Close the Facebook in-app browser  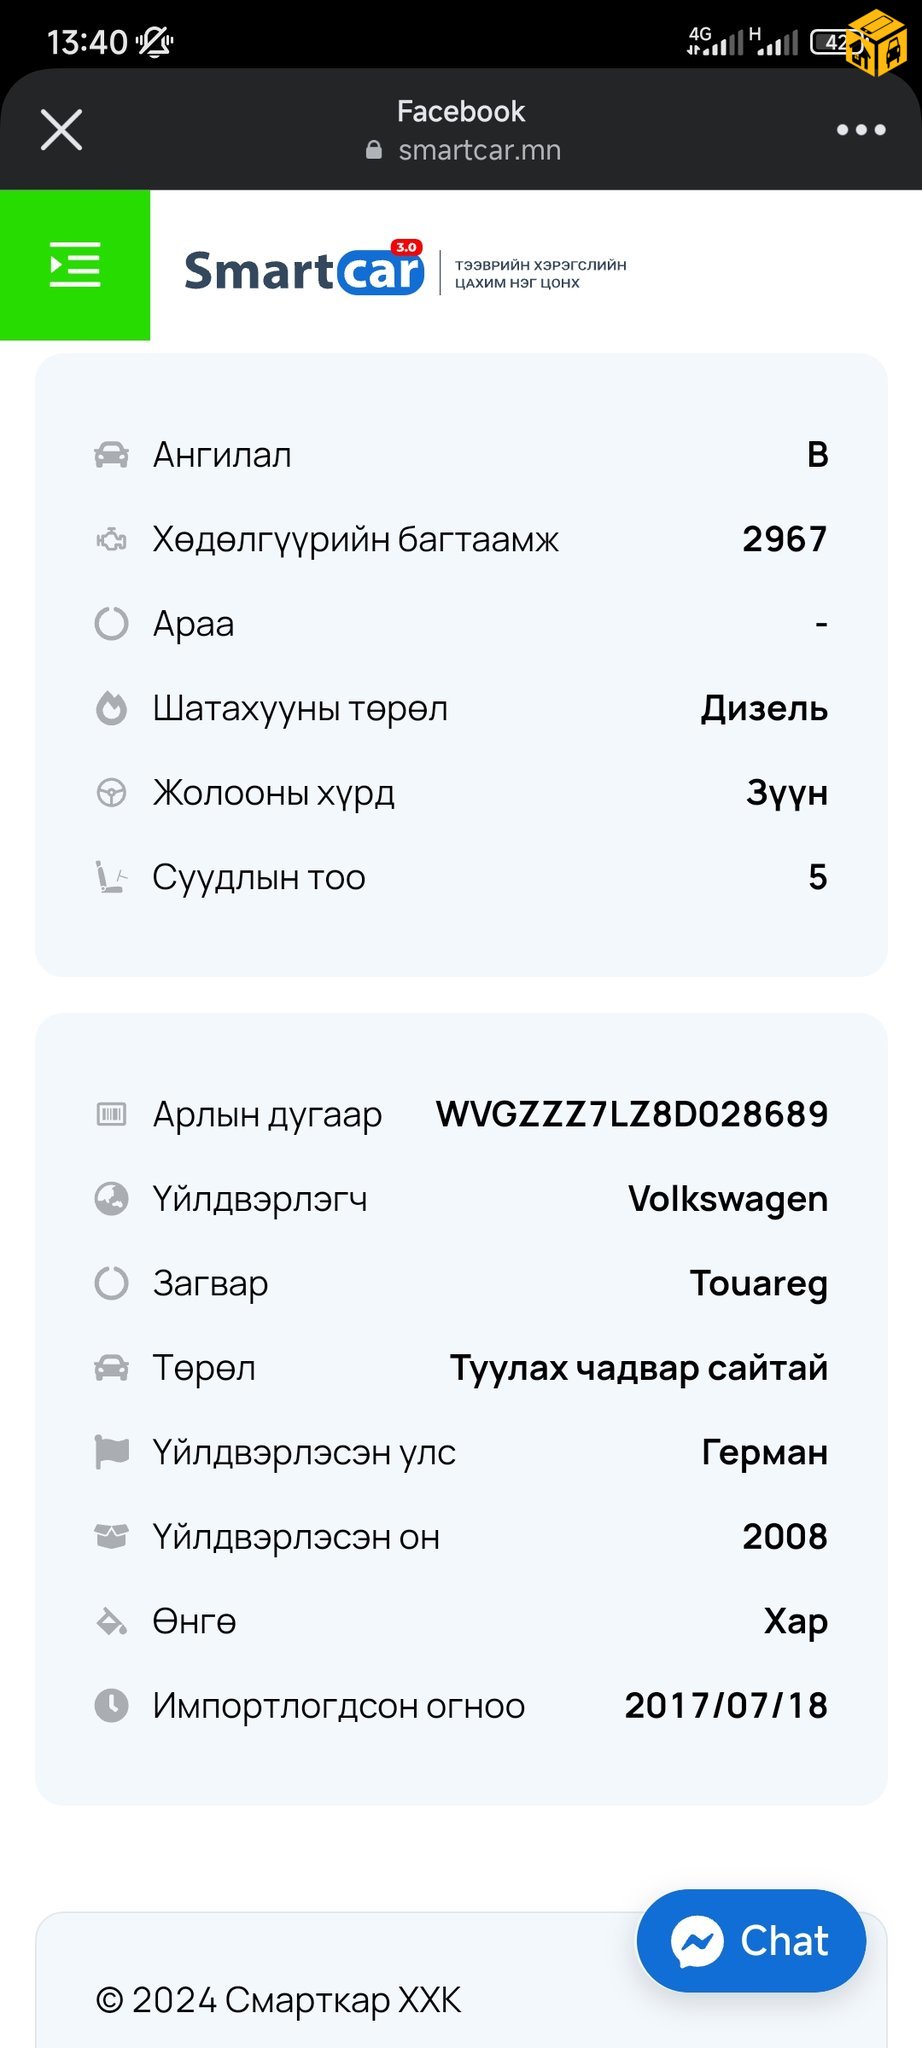tap(61, 130)
